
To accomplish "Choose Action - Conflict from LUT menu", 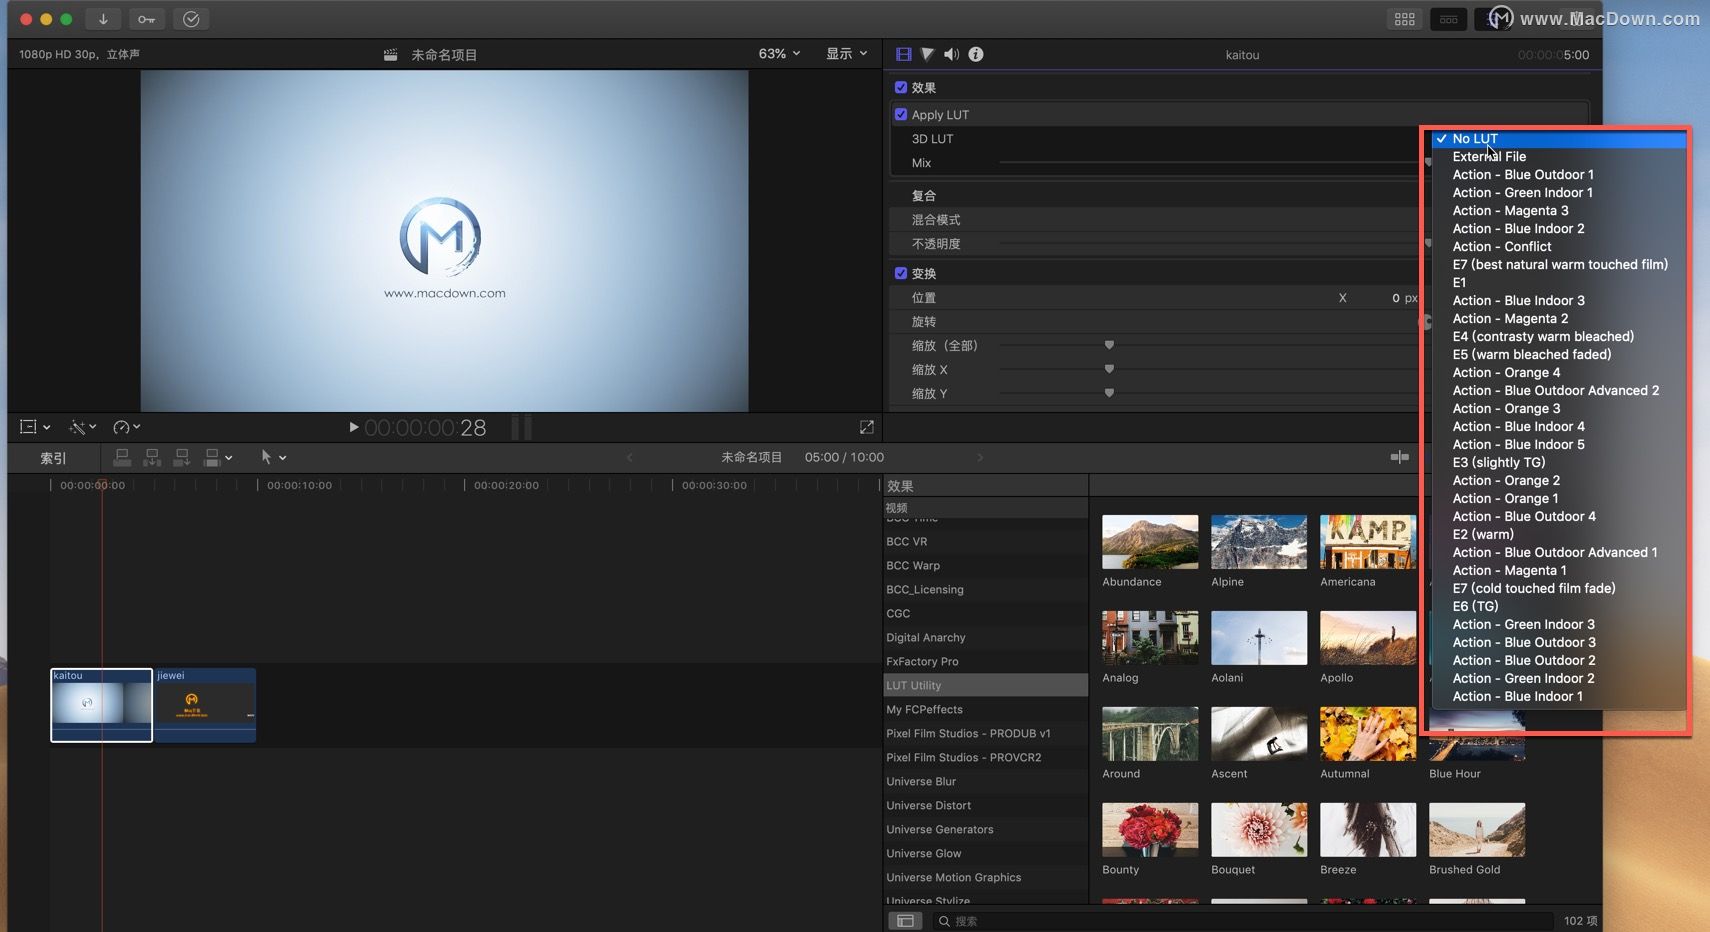I will (1502, 246).
